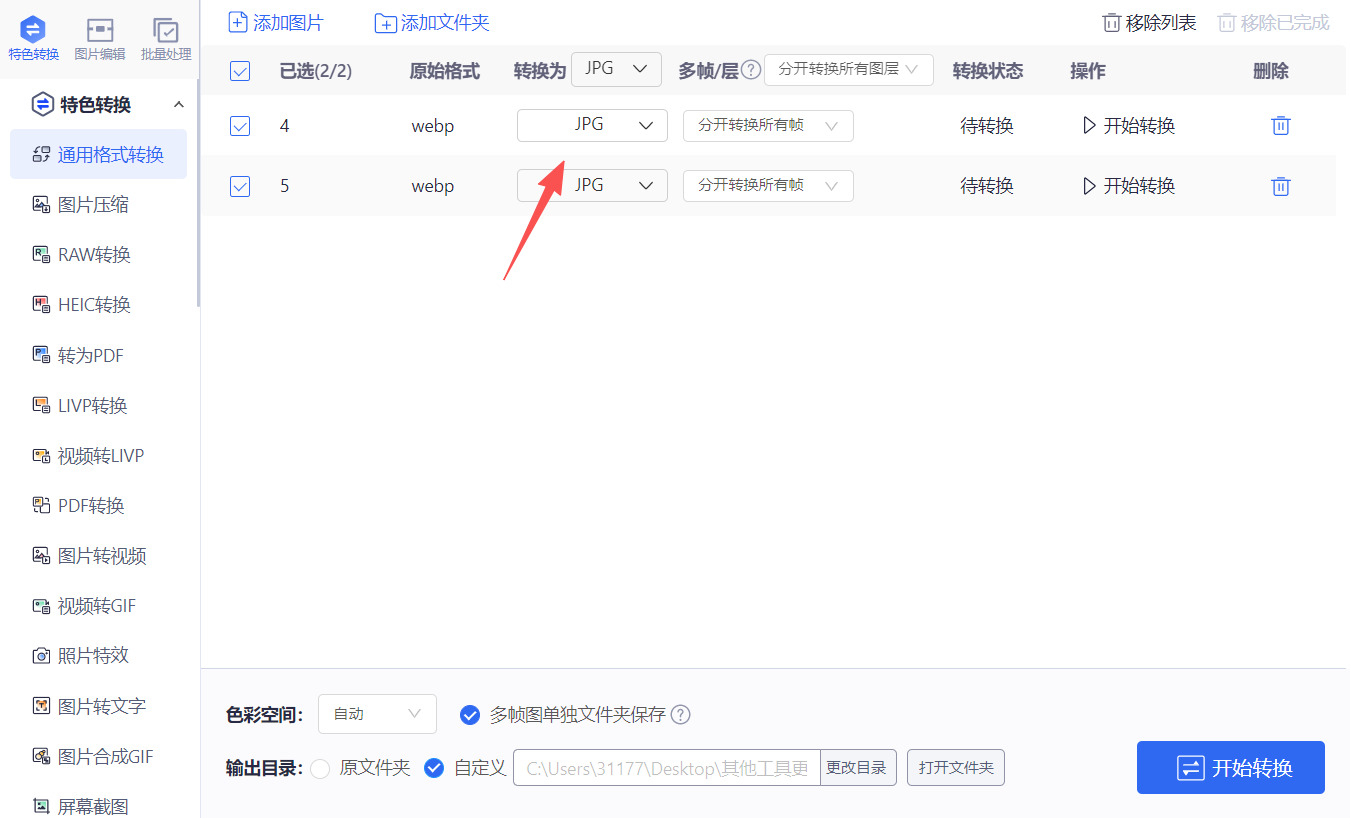Click the 更改目录 button
This screenshot has width=1350, height=818.
(858, 768)
